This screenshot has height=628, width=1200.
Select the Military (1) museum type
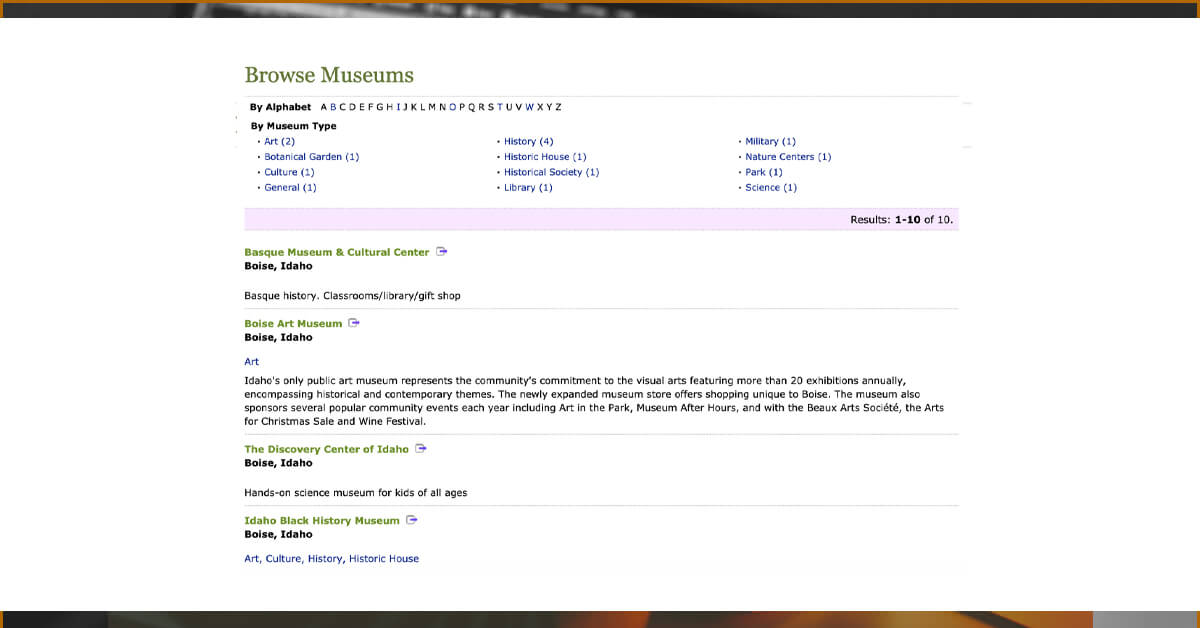(770, 141)
